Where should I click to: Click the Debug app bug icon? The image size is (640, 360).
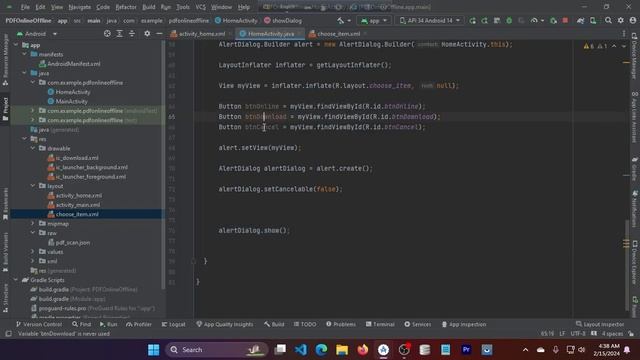tap(509, 20)
